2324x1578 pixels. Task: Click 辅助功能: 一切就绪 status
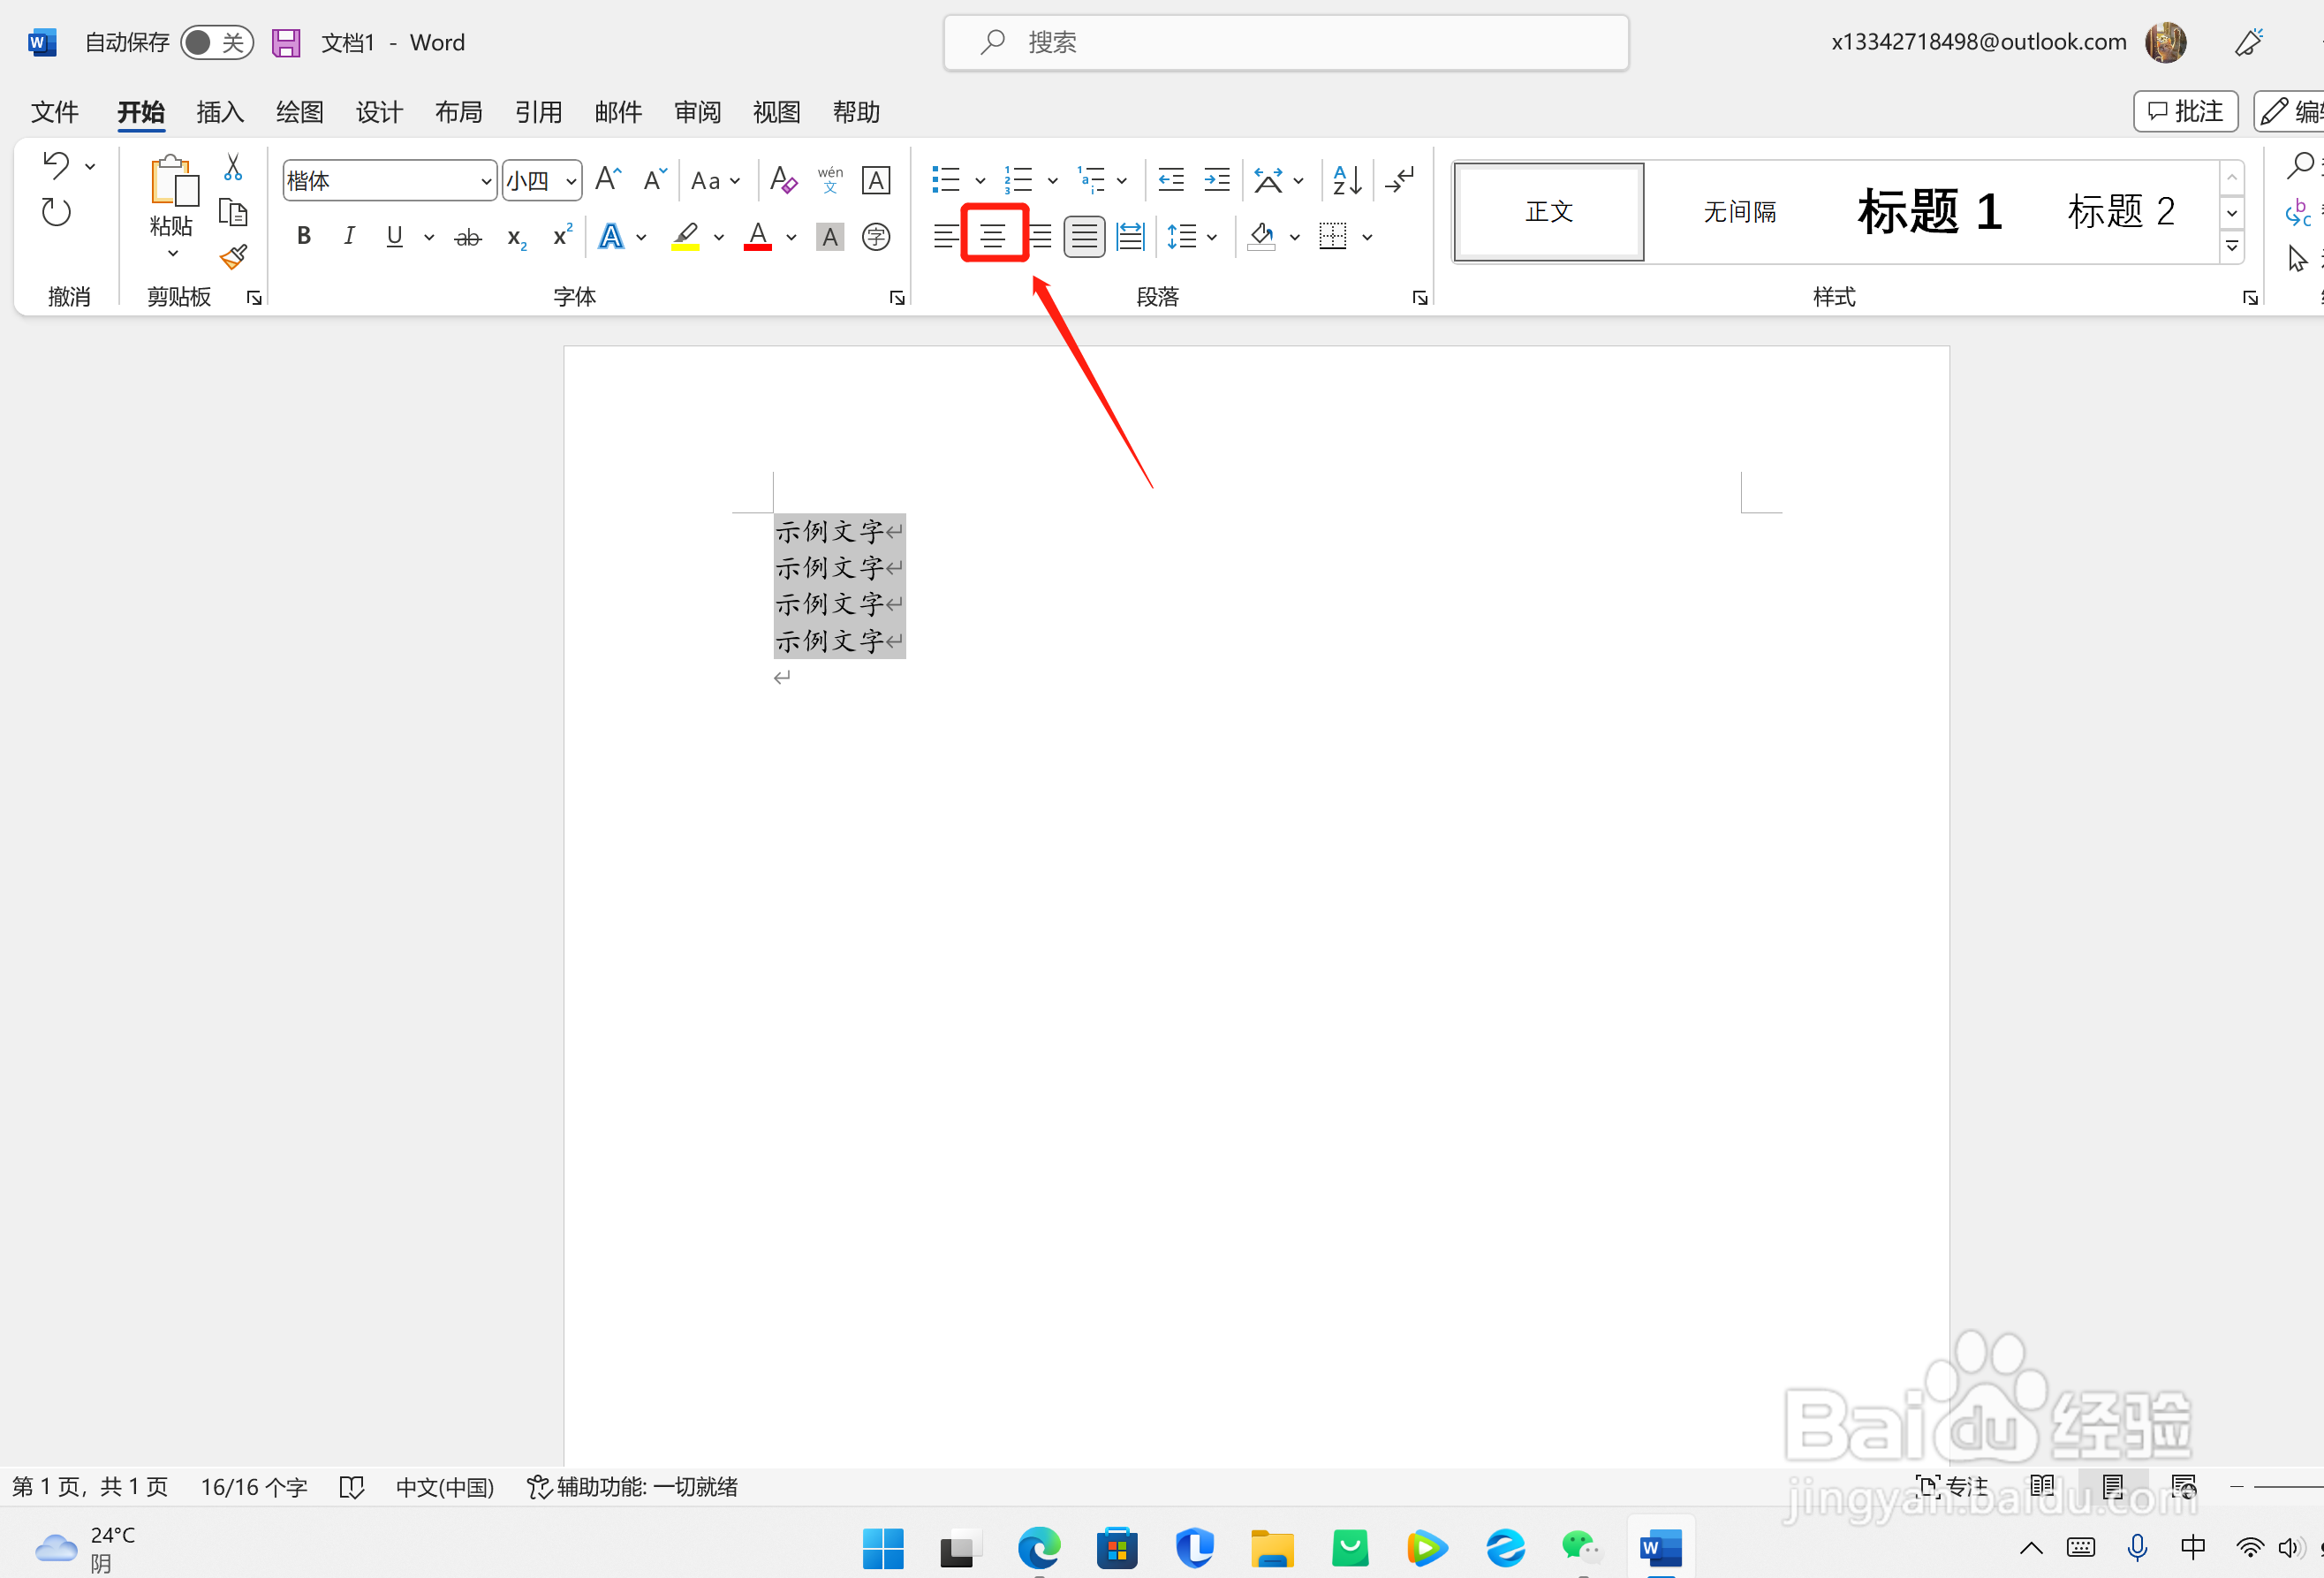pos(632,1487)
